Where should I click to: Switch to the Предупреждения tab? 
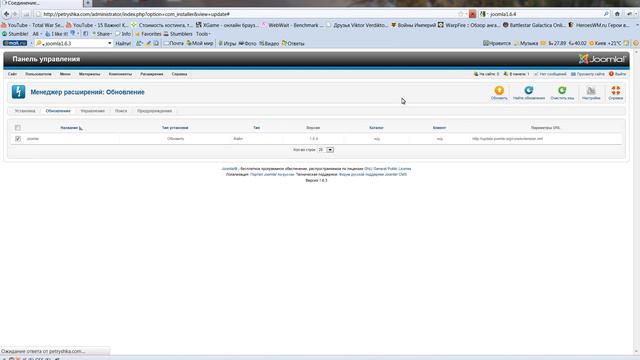(154, 111)
